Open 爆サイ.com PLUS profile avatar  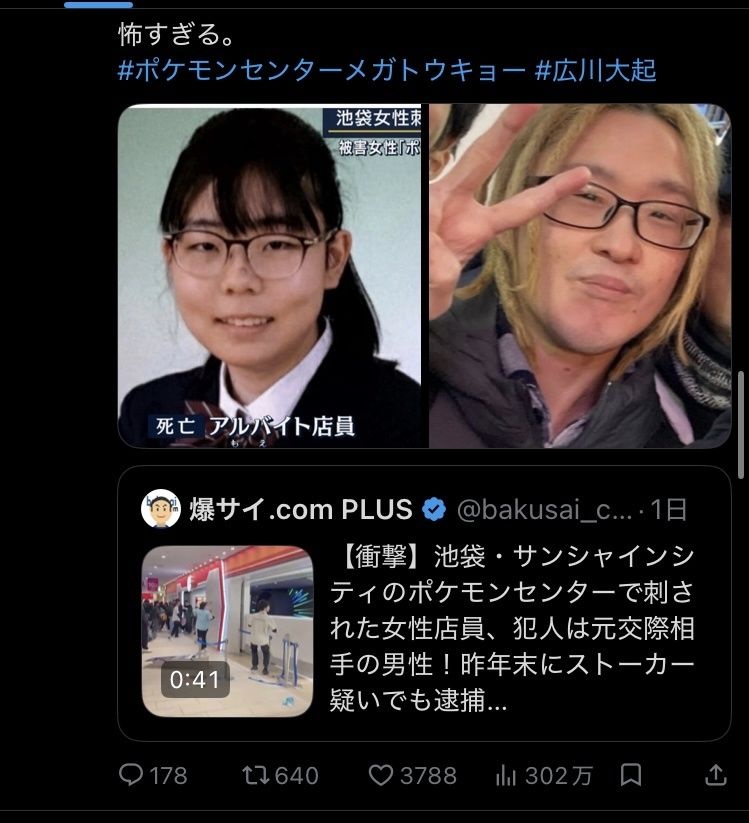pos(161,509)
